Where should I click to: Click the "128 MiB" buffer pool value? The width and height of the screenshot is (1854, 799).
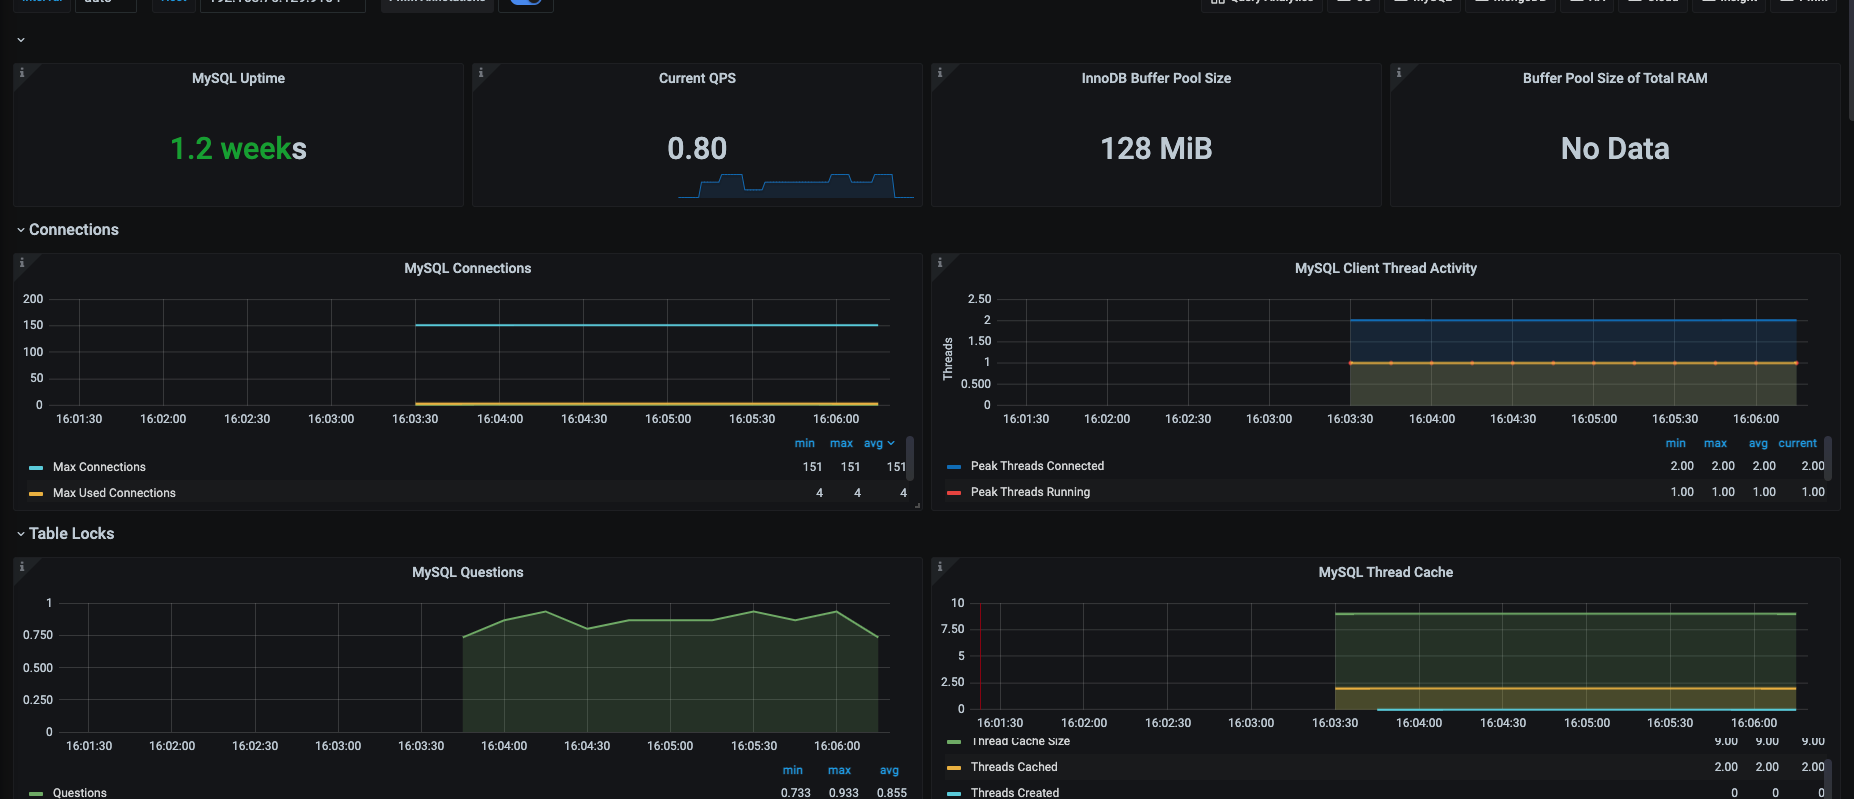1156,149
